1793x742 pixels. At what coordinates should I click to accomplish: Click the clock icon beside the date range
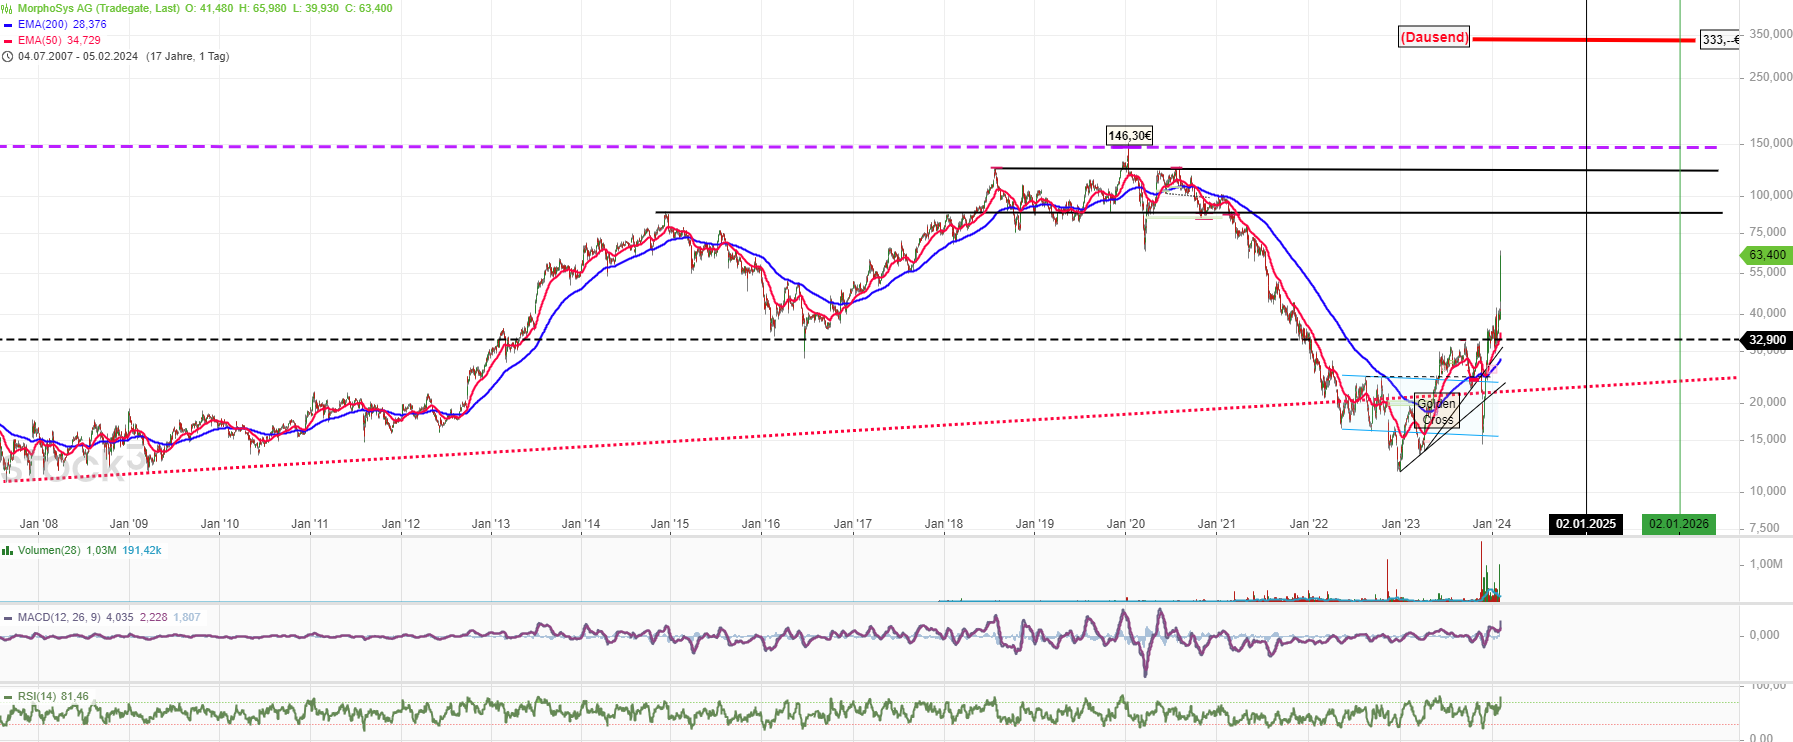pyautogui.click(x=8, y=57)
